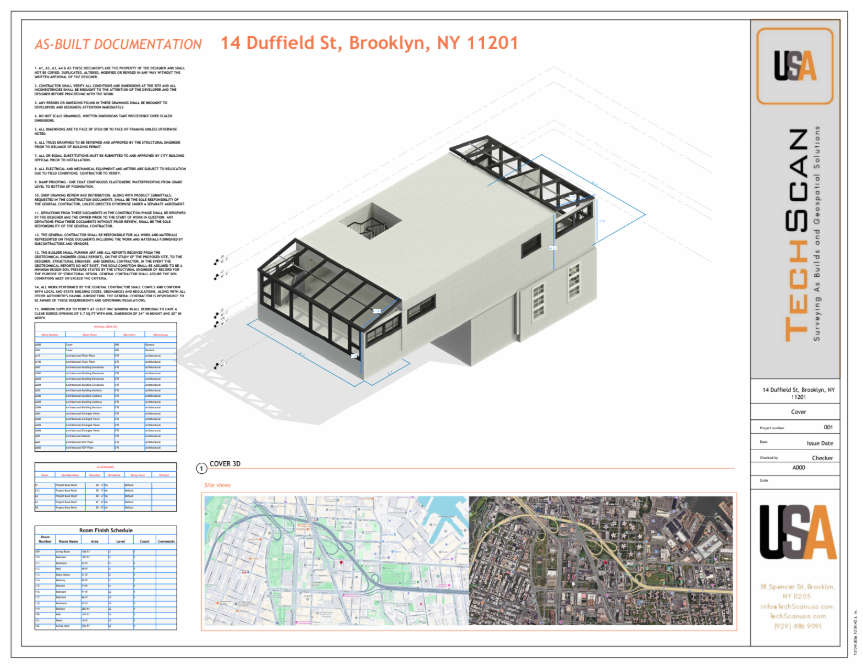Image resolution: width=863 pixels, height=670 pixels.
Task: Click the info@TechScanusa.com email link
Action: [x=797, y=606]
